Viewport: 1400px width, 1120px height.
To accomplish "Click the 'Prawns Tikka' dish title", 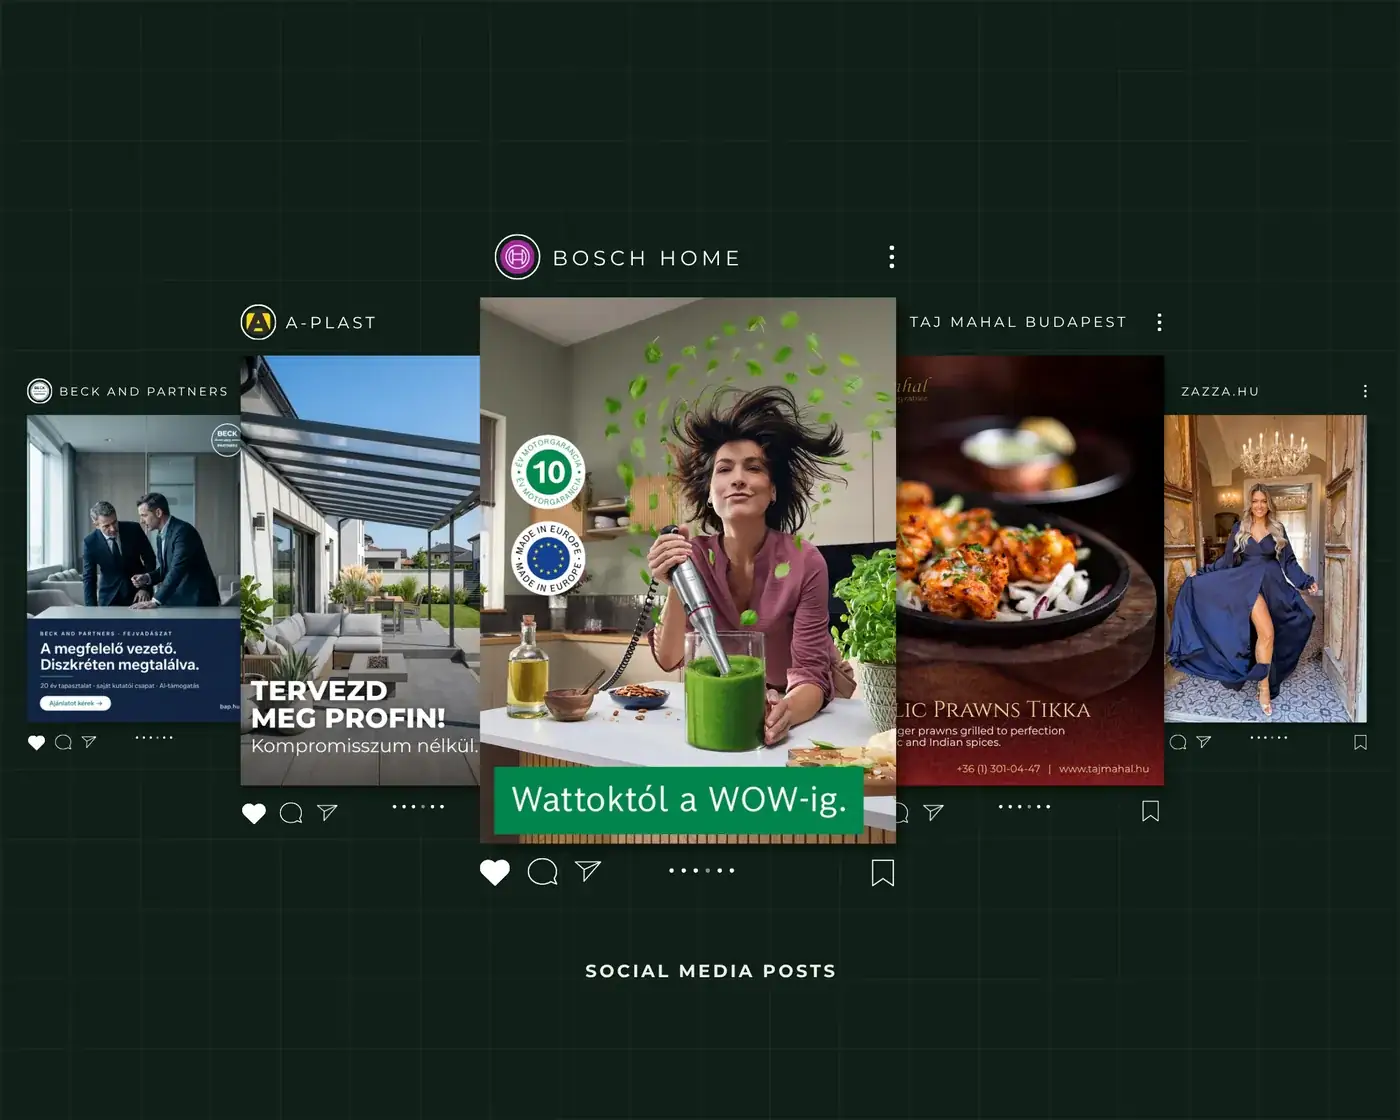I will [1012, 710].
